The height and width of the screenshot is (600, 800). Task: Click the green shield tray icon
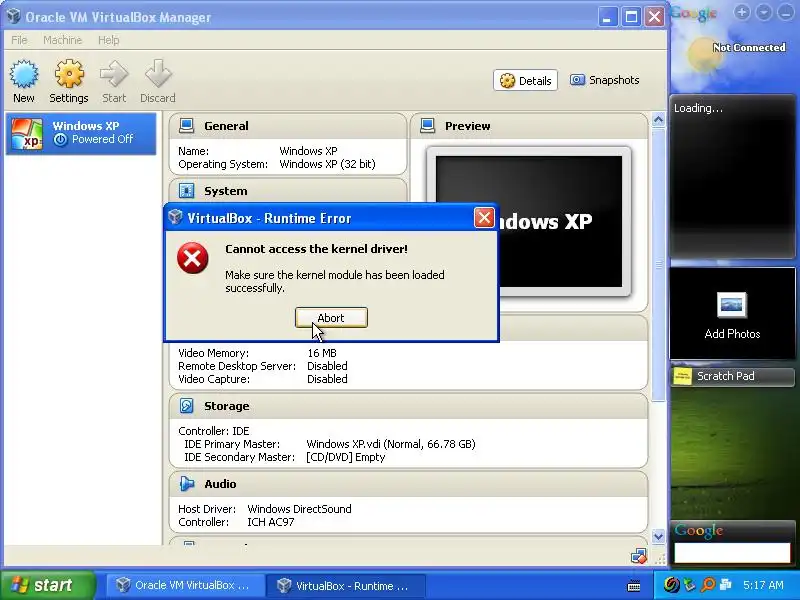point(690,585)
